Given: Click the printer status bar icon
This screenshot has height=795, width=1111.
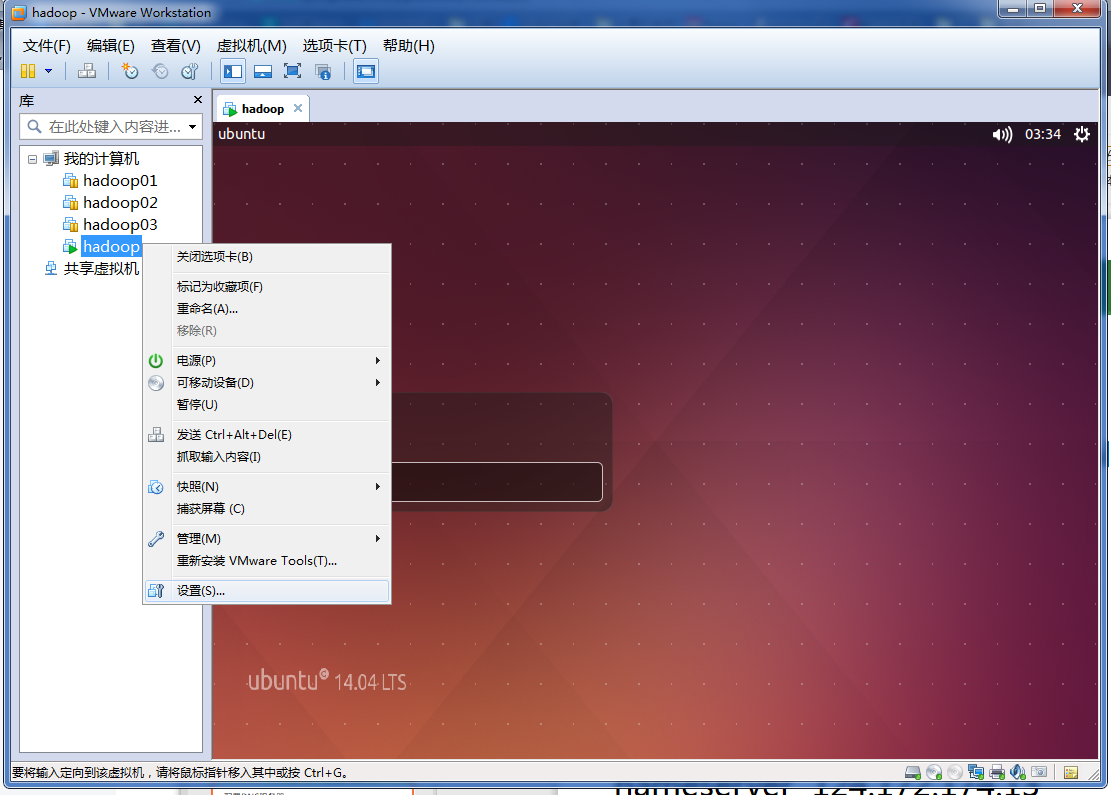Looking at the screenshot, I should click(998, 772).
